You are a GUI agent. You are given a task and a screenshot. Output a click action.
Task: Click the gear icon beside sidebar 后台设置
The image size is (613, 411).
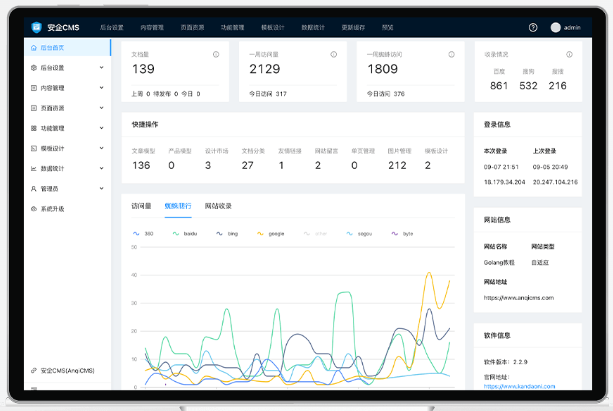[x=34, y=68]
